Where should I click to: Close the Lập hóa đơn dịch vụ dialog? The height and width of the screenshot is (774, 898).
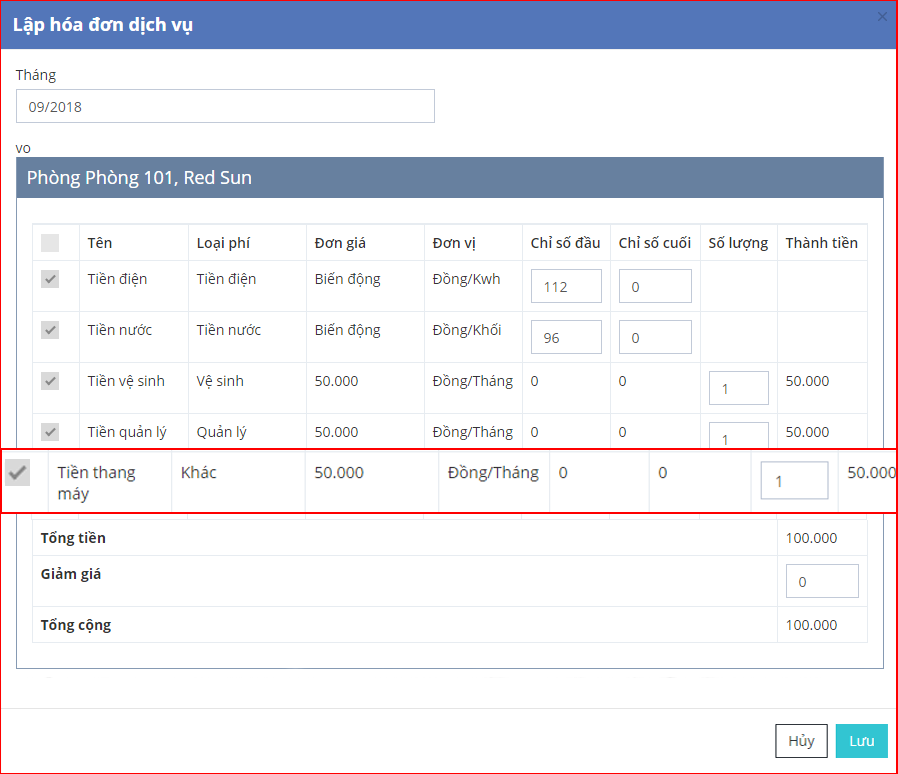(881, 17)
